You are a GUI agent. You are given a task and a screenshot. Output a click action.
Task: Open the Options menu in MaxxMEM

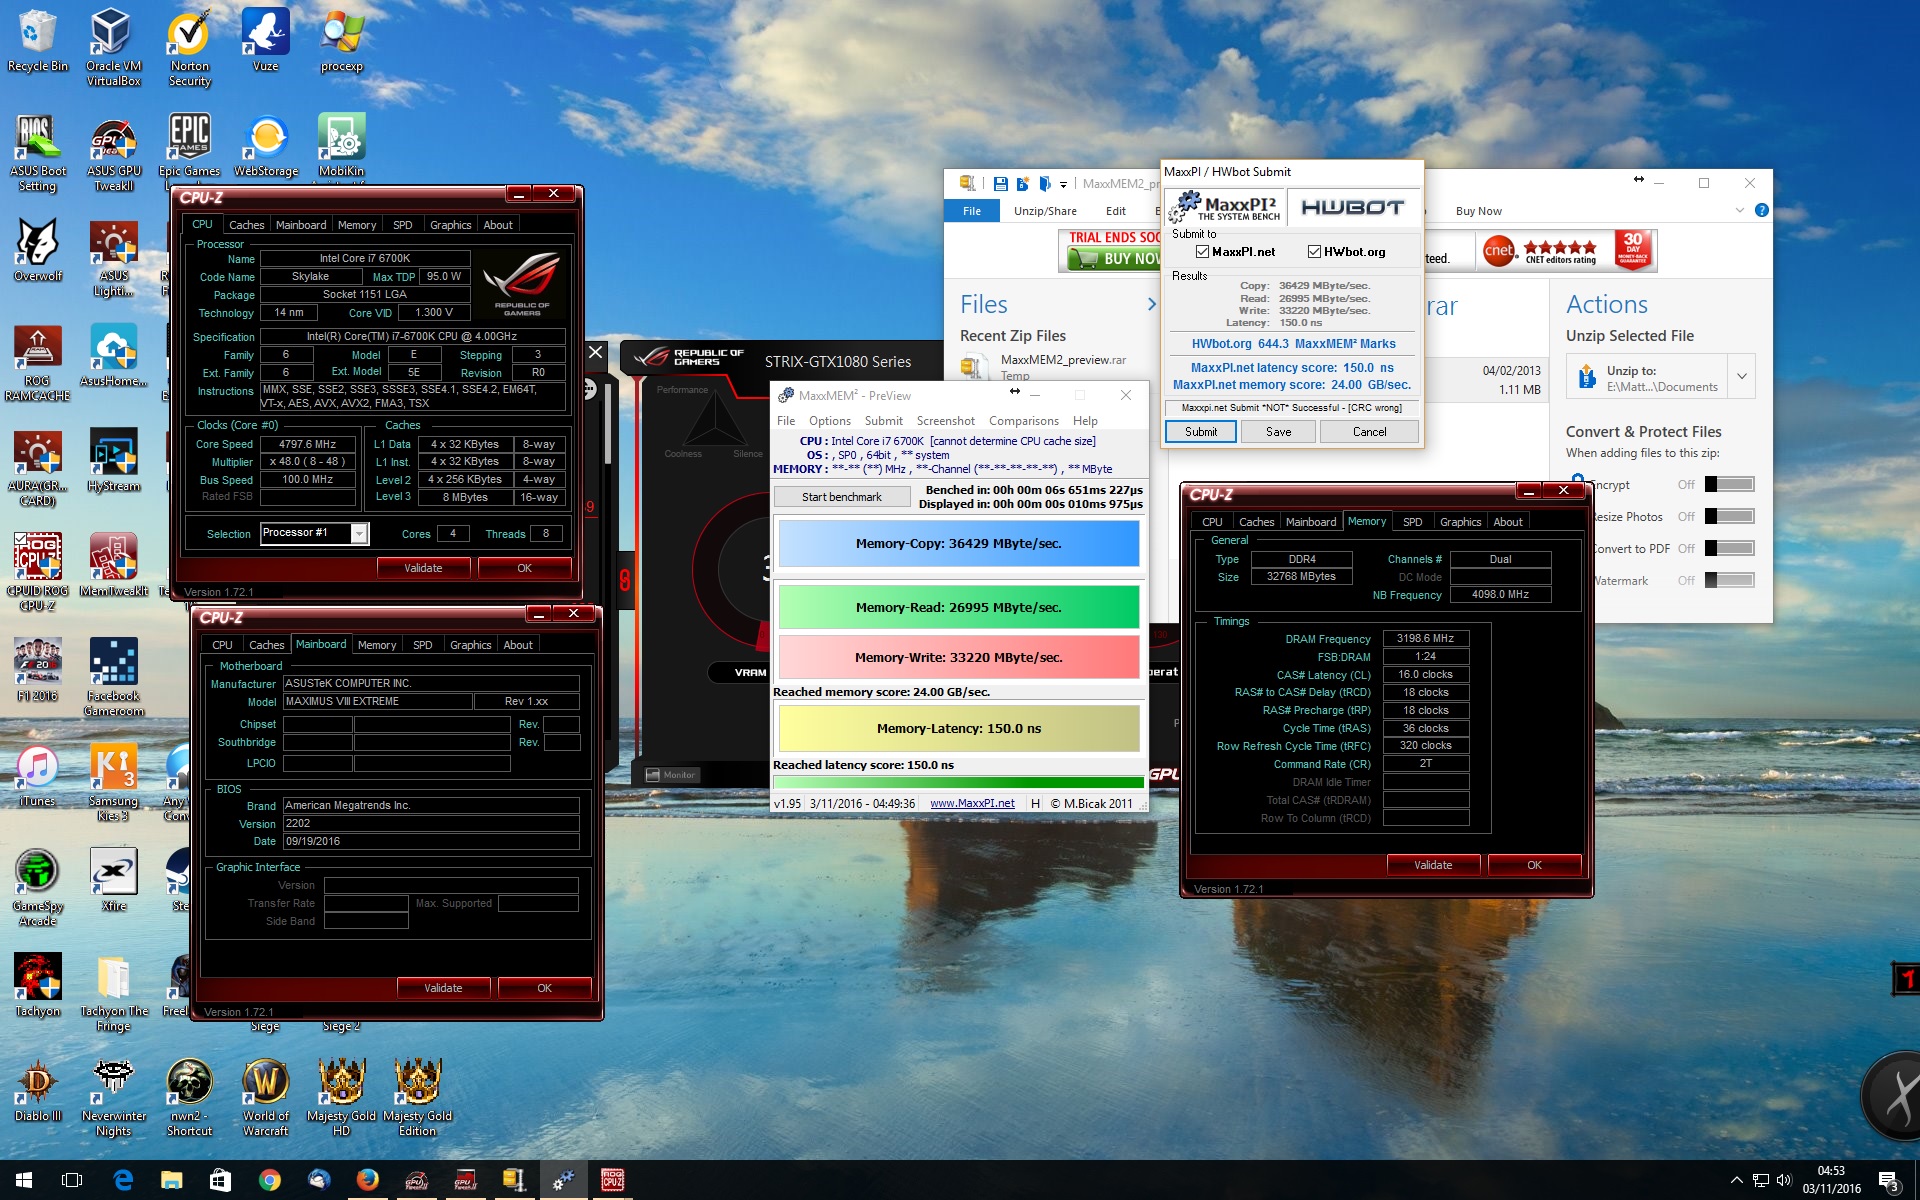click(x=829, y=421)
